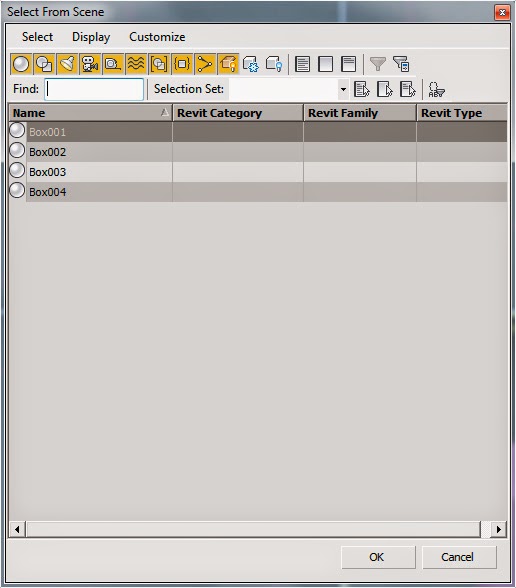This screenshot has width=516, height=588.
Task: Click the Select Invert list icon
Action: (x=348, y=64)
